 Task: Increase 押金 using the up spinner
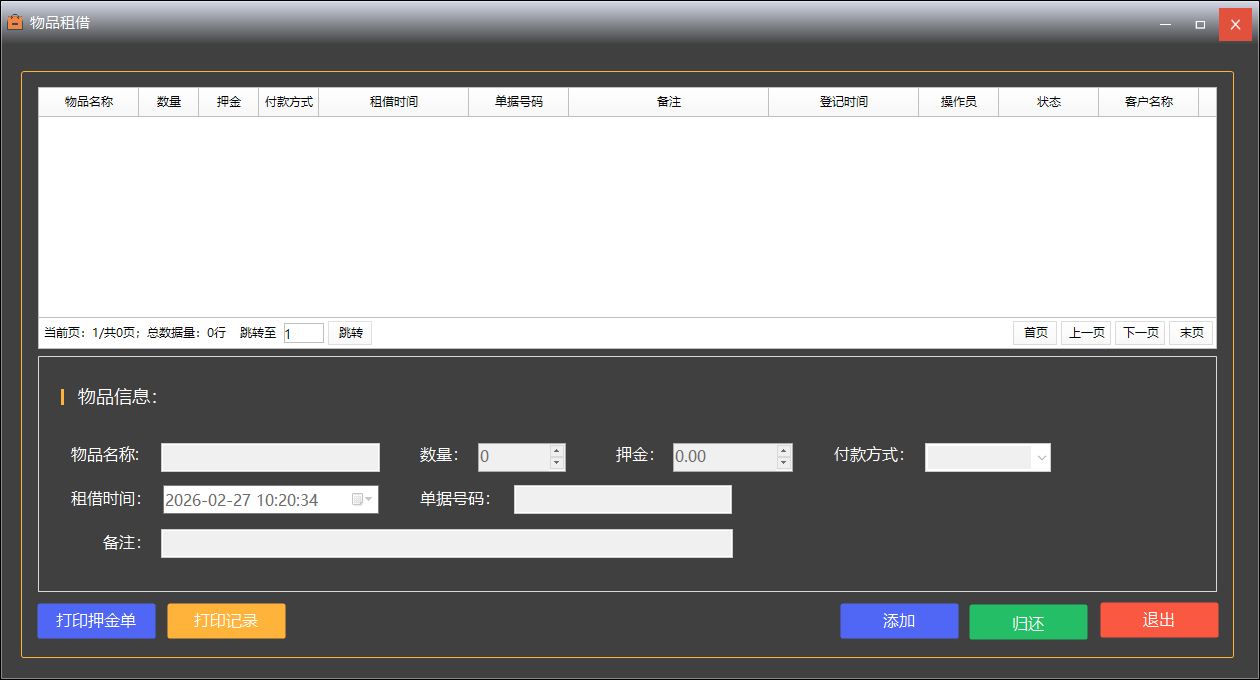[784, 451]
